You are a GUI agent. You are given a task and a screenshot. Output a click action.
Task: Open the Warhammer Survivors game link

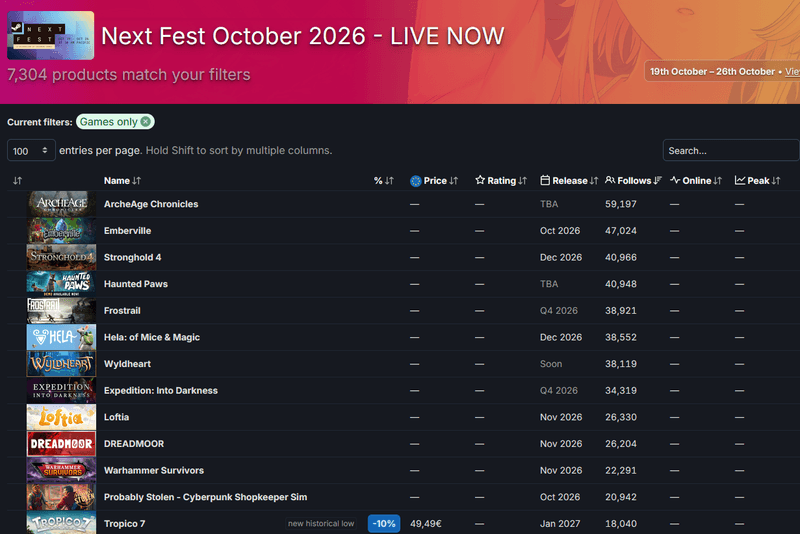click(x=154, y=470)
